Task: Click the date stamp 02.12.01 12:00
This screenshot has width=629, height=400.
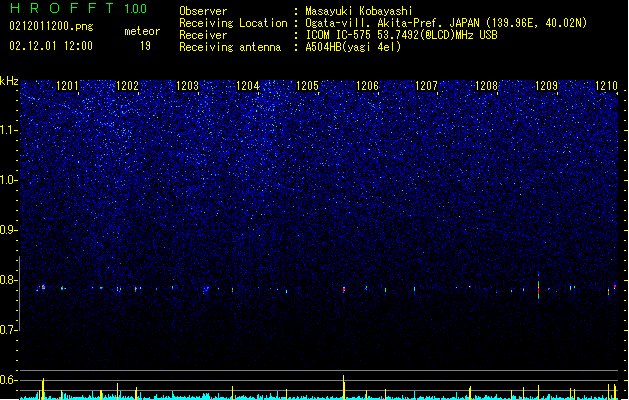Action: pyautogui.click(x=51, y=46)
